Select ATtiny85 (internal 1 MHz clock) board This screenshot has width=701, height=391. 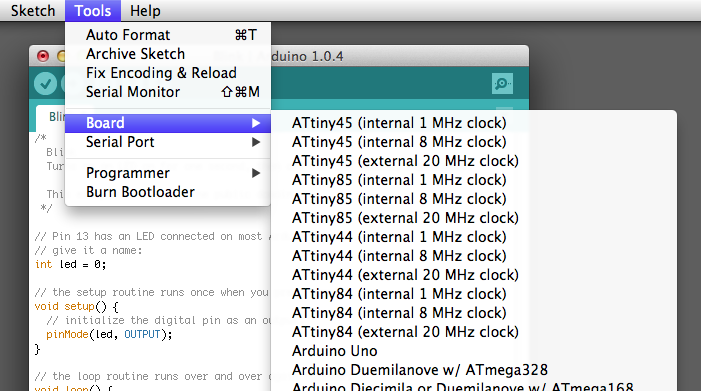click(474, 180)
